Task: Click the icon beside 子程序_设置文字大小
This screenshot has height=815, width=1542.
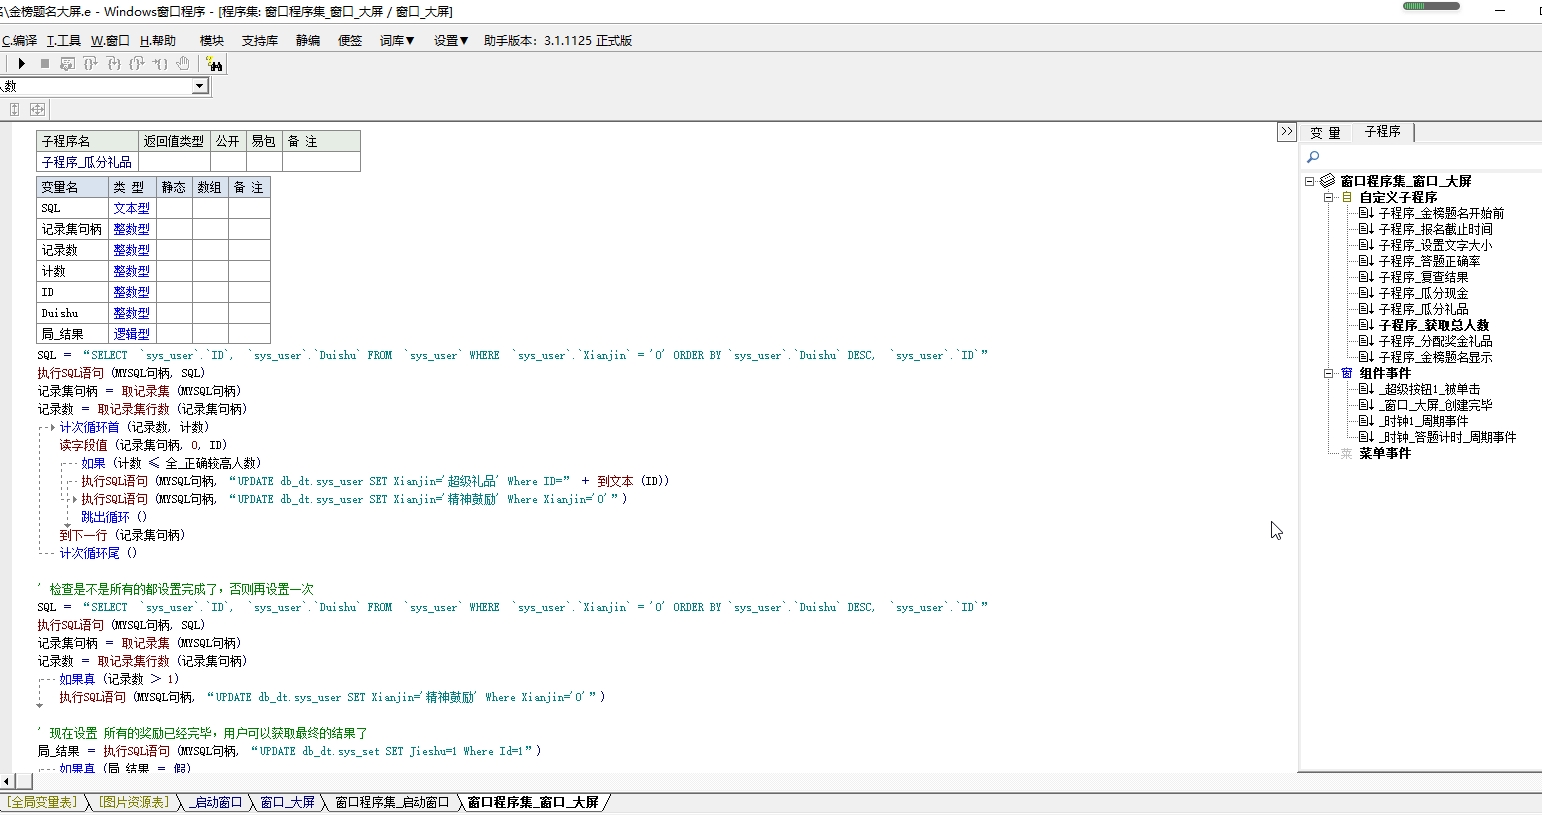Action: (1366, 245)
